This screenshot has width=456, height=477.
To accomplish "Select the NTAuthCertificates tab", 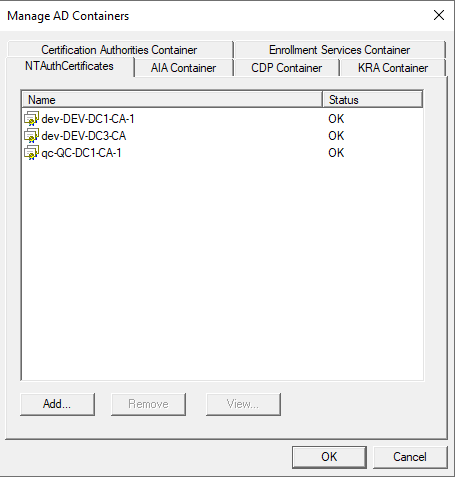I will 69,66.
